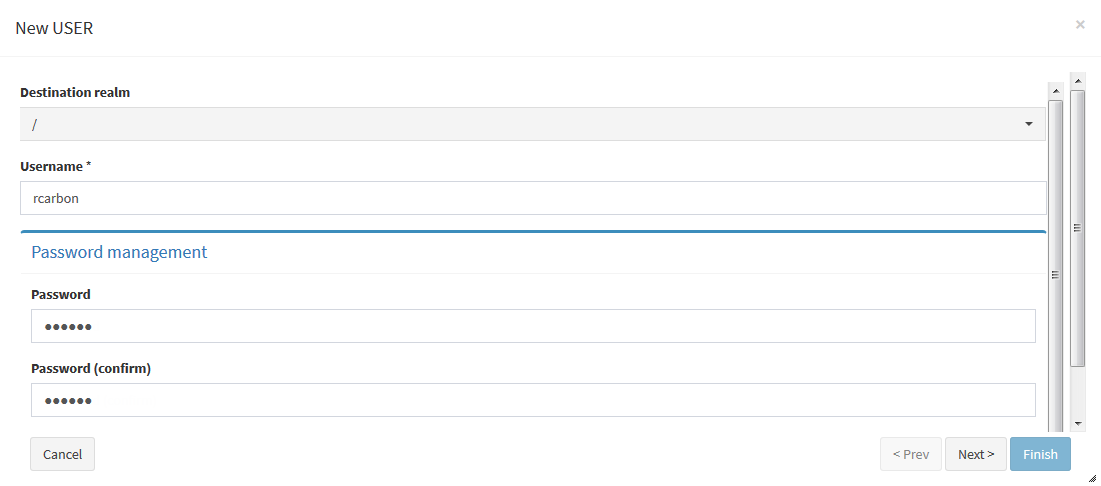Click the Finish button
Screen dimensions: 1101x486
click(x=1040, y=454)
